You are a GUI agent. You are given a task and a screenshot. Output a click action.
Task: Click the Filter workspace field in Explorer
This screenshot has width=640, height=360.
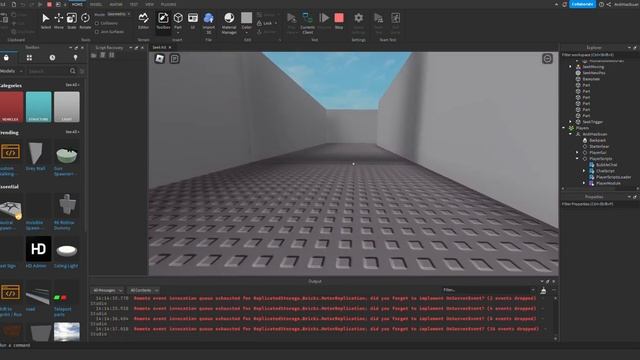point(599,55)
